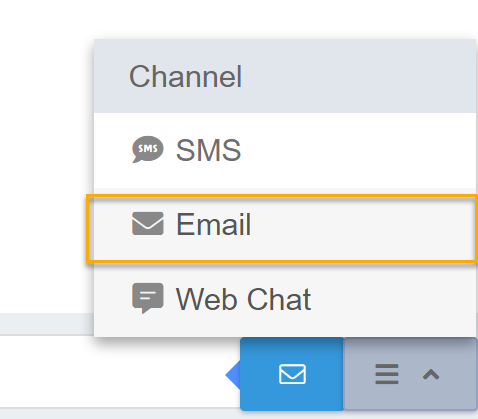This screenshot has width=478, height=419.
Task: Click the upward chevron arrow icon
Action: click(431, 375)
